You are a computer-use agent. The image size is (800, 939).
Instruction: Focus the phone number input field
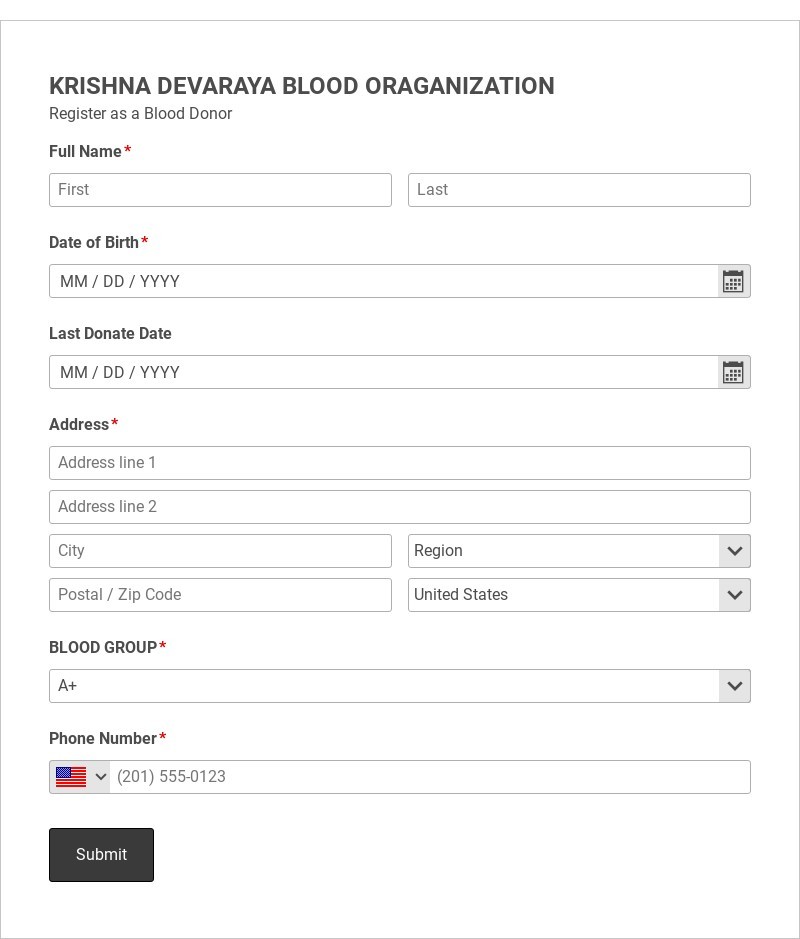430,777
